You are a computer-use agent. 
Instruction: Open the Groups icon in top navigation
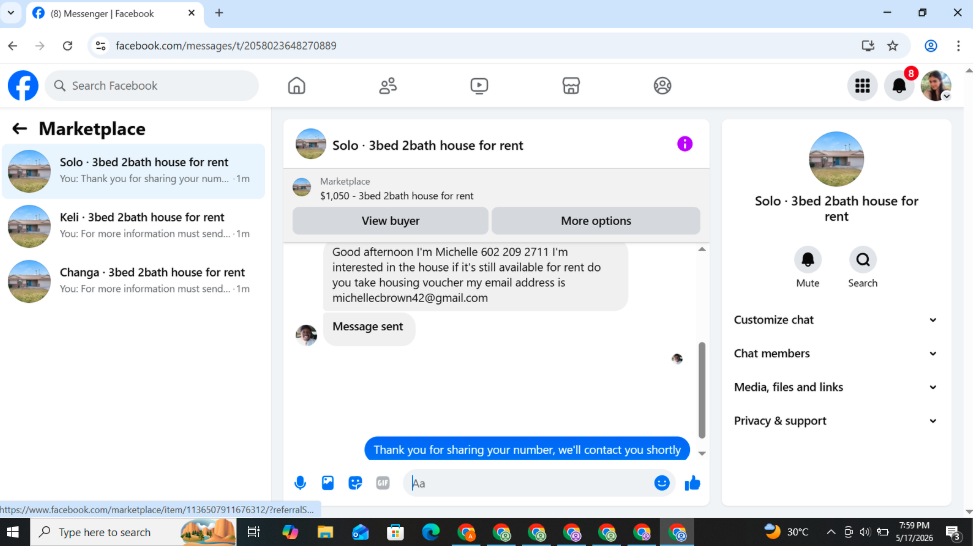[x=662, y=86]
